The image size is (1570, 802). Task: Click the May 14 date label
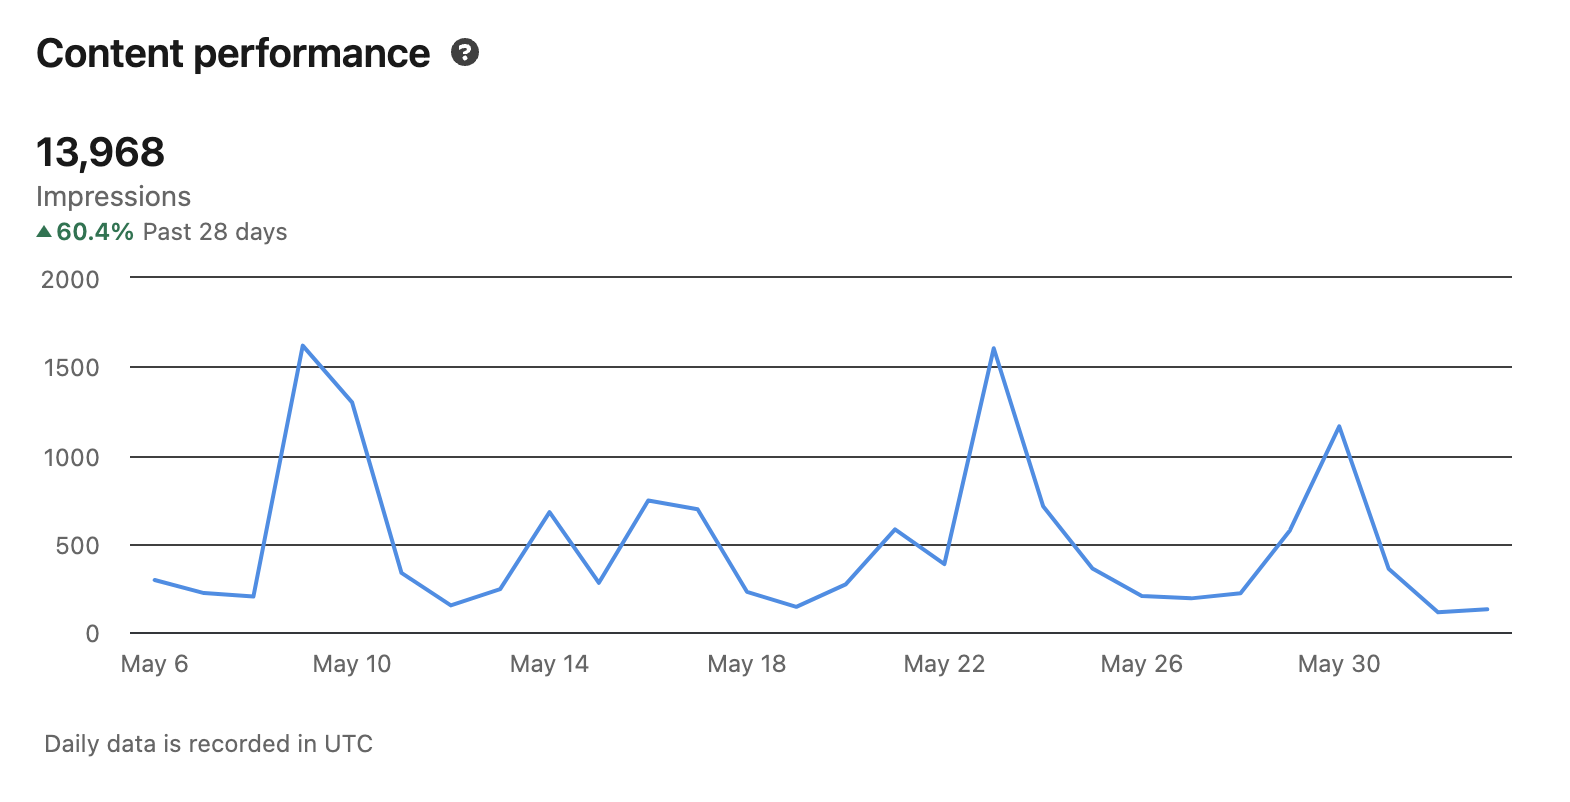point(549,664)
